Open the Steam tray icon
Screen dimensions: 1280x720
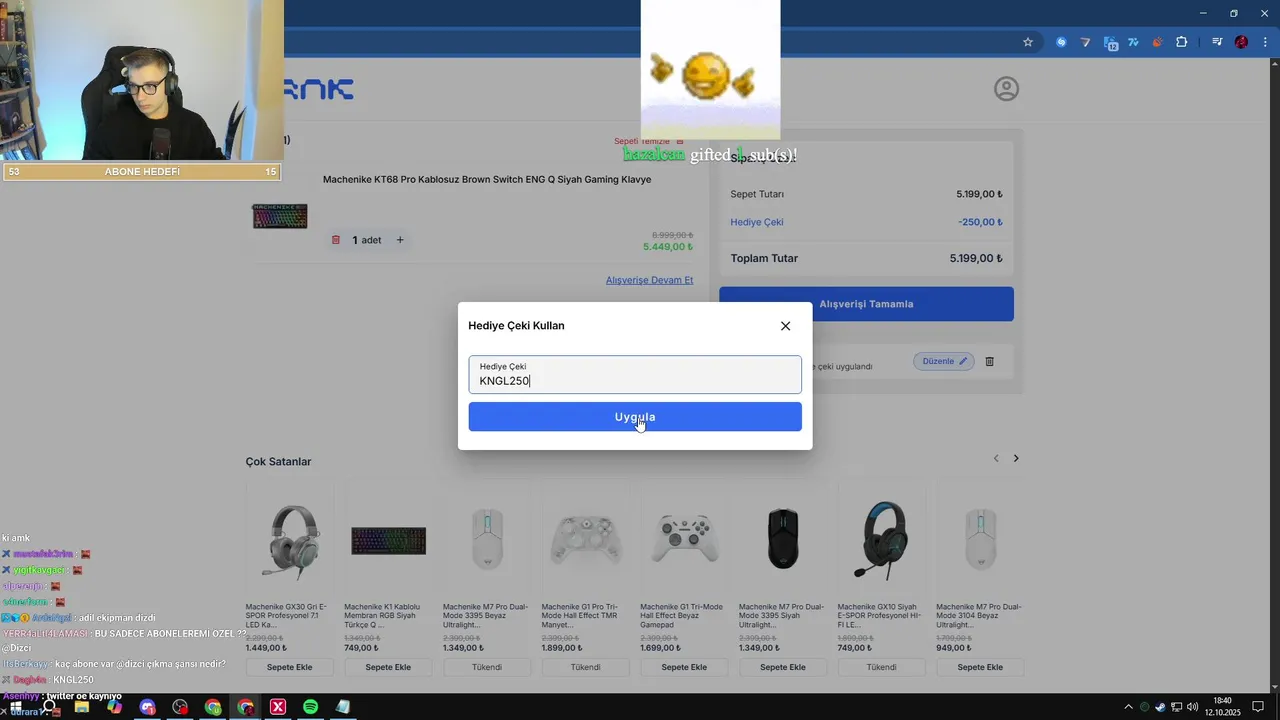pyautogui.click(x=1160, y=707)
